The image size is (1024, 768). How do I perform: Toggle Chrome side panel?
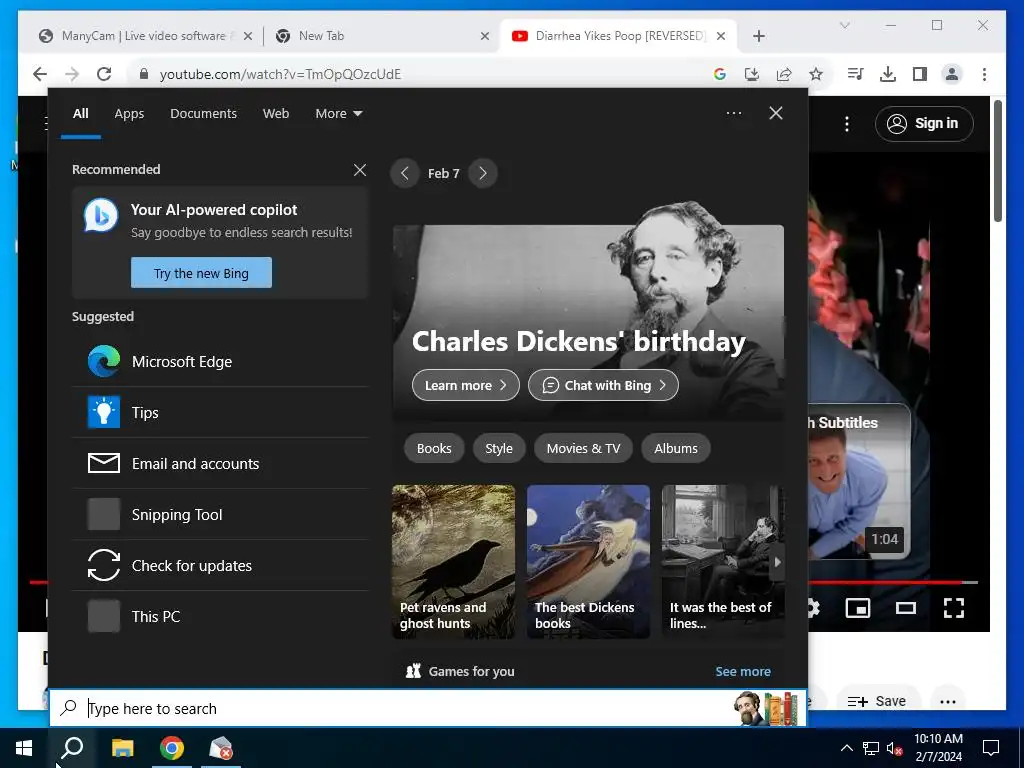point(920,74)
